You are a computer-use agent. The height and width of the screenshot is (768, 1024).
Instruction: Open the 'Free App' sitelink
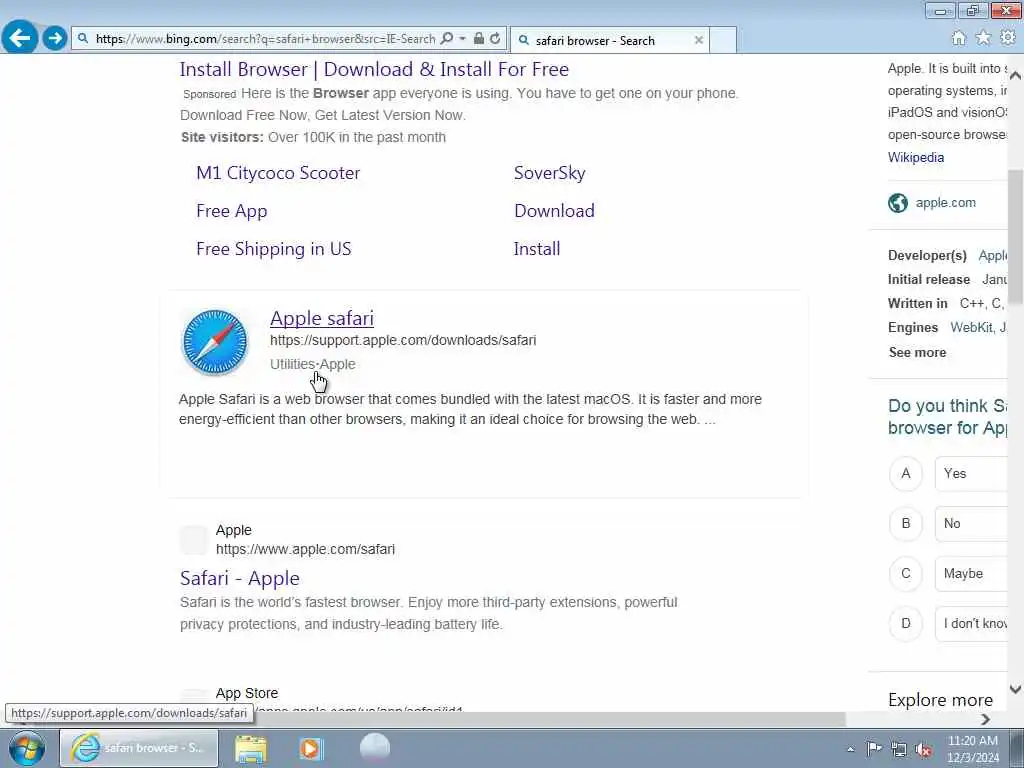232,211
